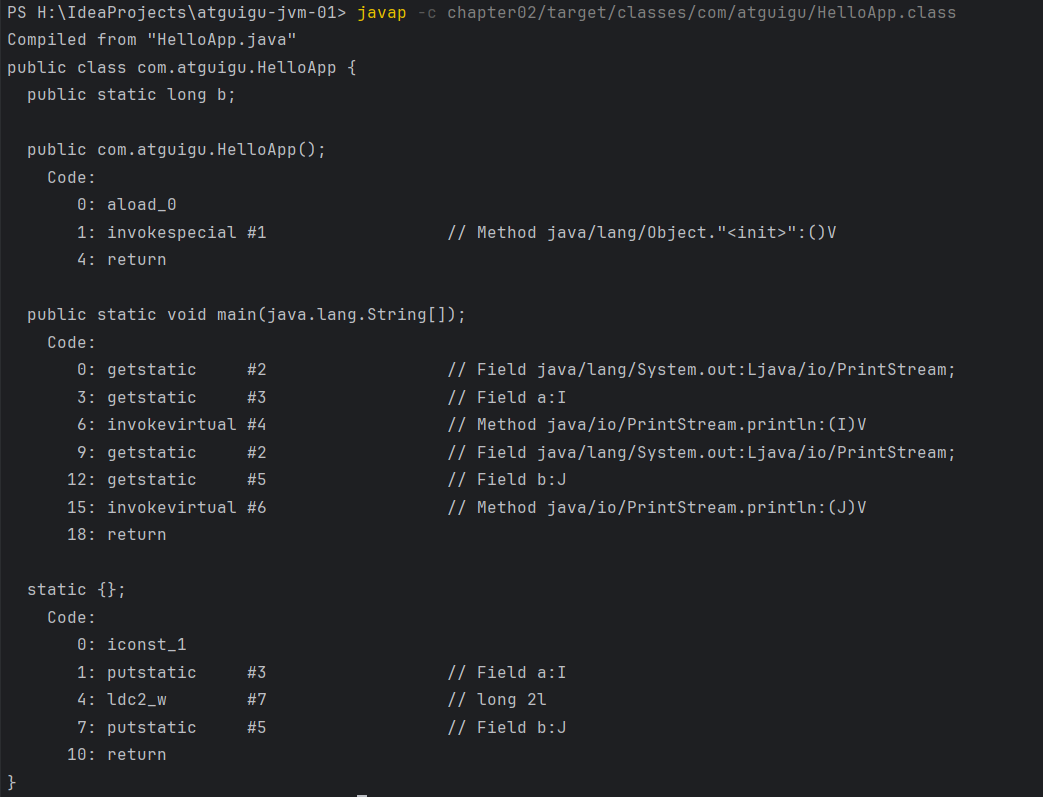Click the iconst_1 instruction
Viewport: 1043px width, 797px height.
pyautogui.click(x=146, y=645)
